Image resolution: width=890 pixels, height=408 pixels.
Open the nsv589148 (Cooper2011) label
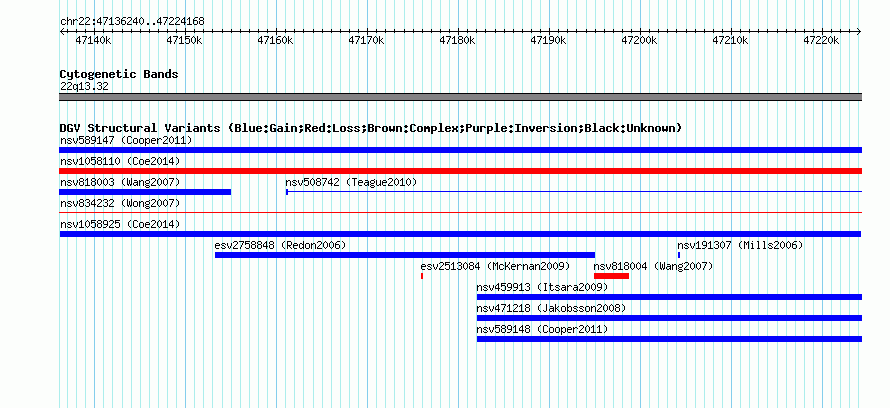click(x=542, y=329)
